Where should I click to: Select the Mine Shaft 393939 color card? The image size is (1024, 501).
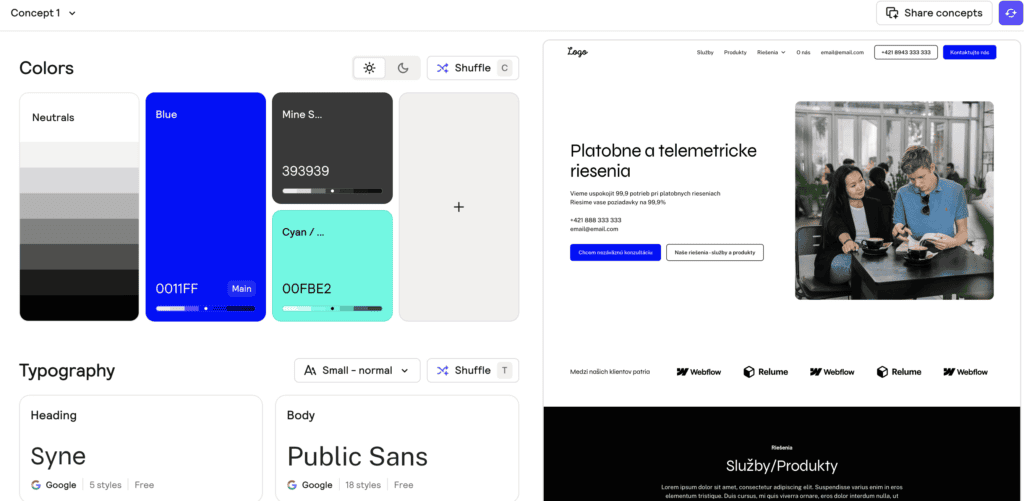[332, 148]
